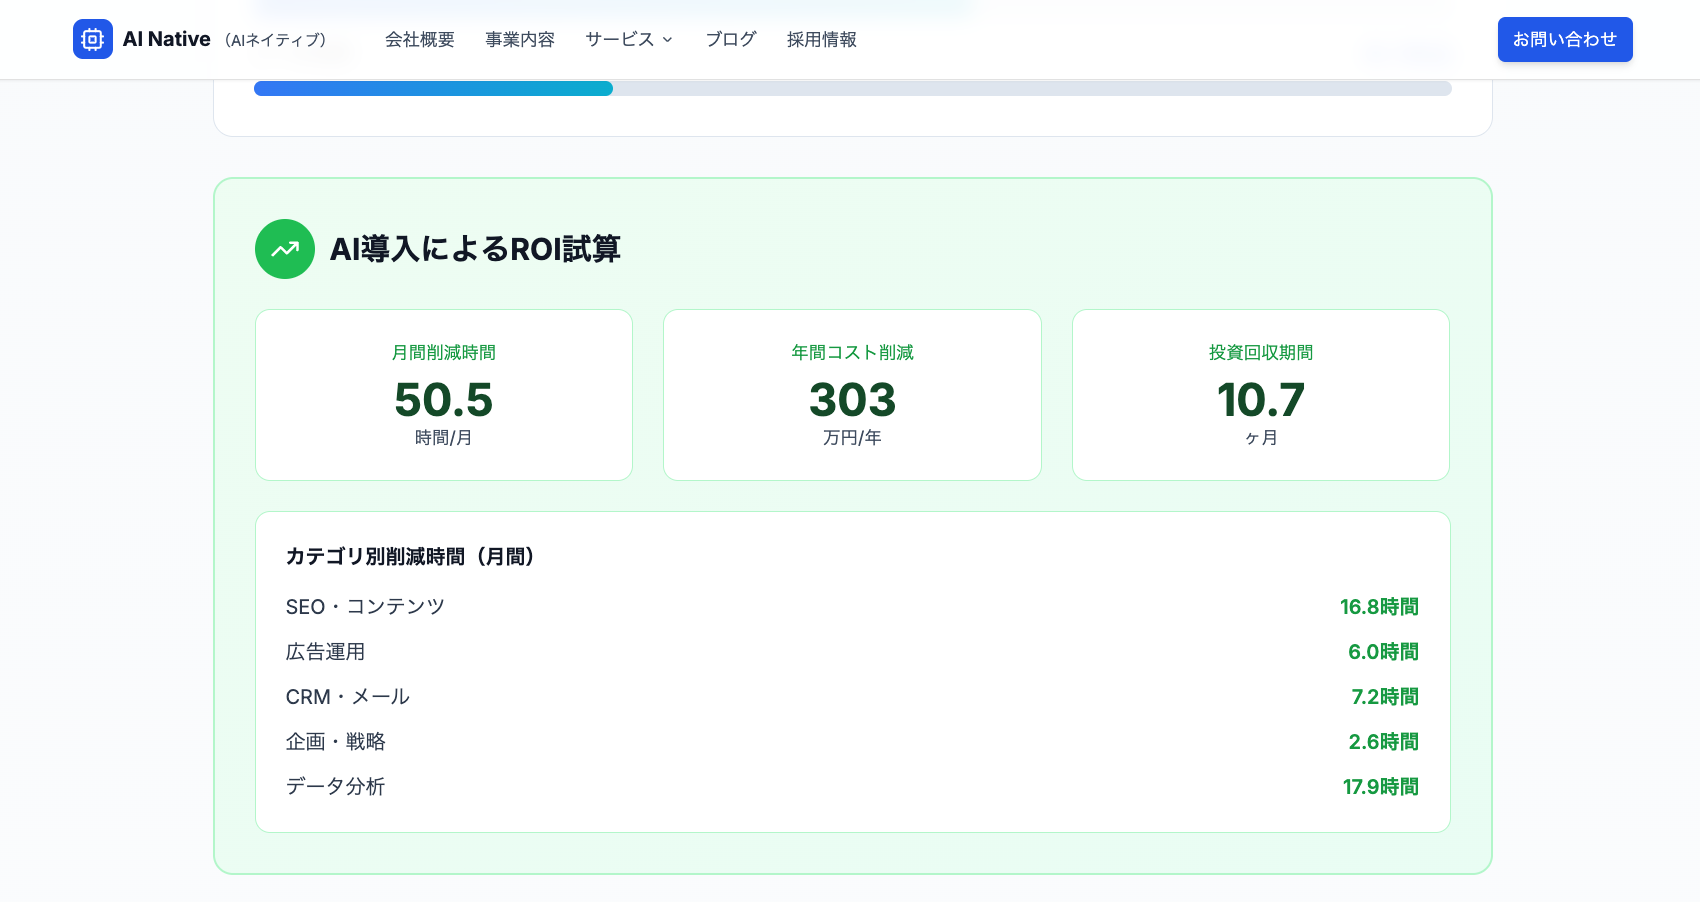The image size is (1700, 902).
Task: Select 会社概要 in the navigation
Action: 420,40
